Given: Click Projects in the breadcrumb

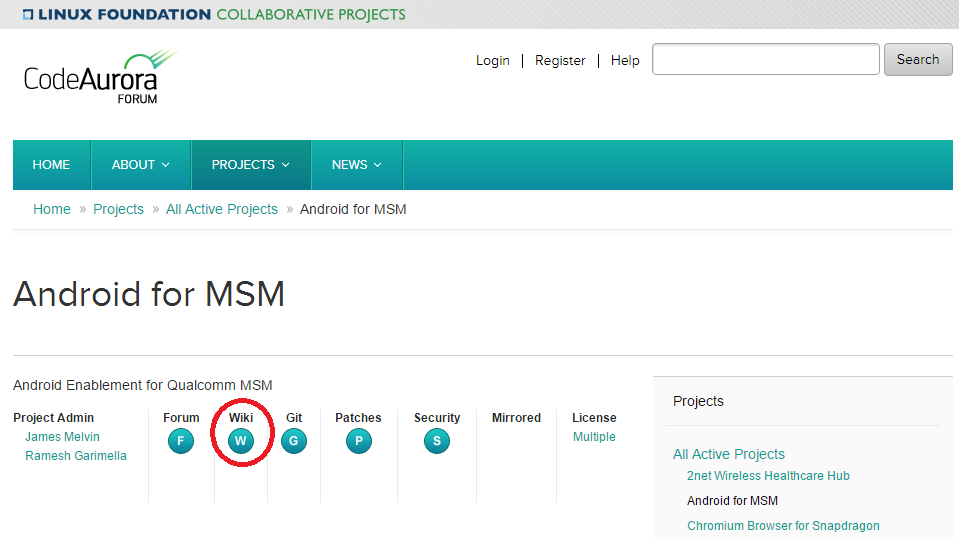Looking at the screenshot, I should point(118,209).
